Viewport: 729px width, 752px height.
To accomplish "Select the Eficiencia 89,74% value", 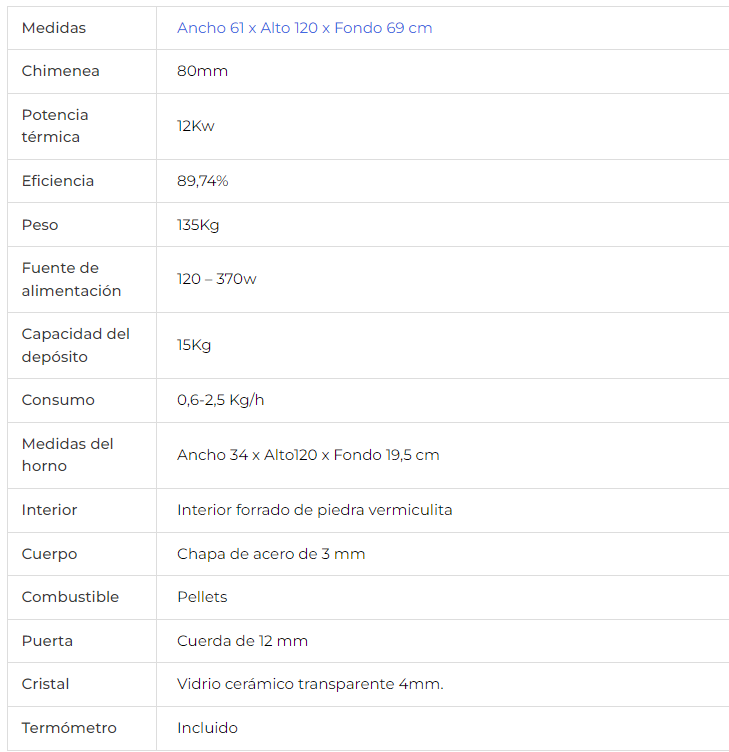I will (x=202, y=181).
